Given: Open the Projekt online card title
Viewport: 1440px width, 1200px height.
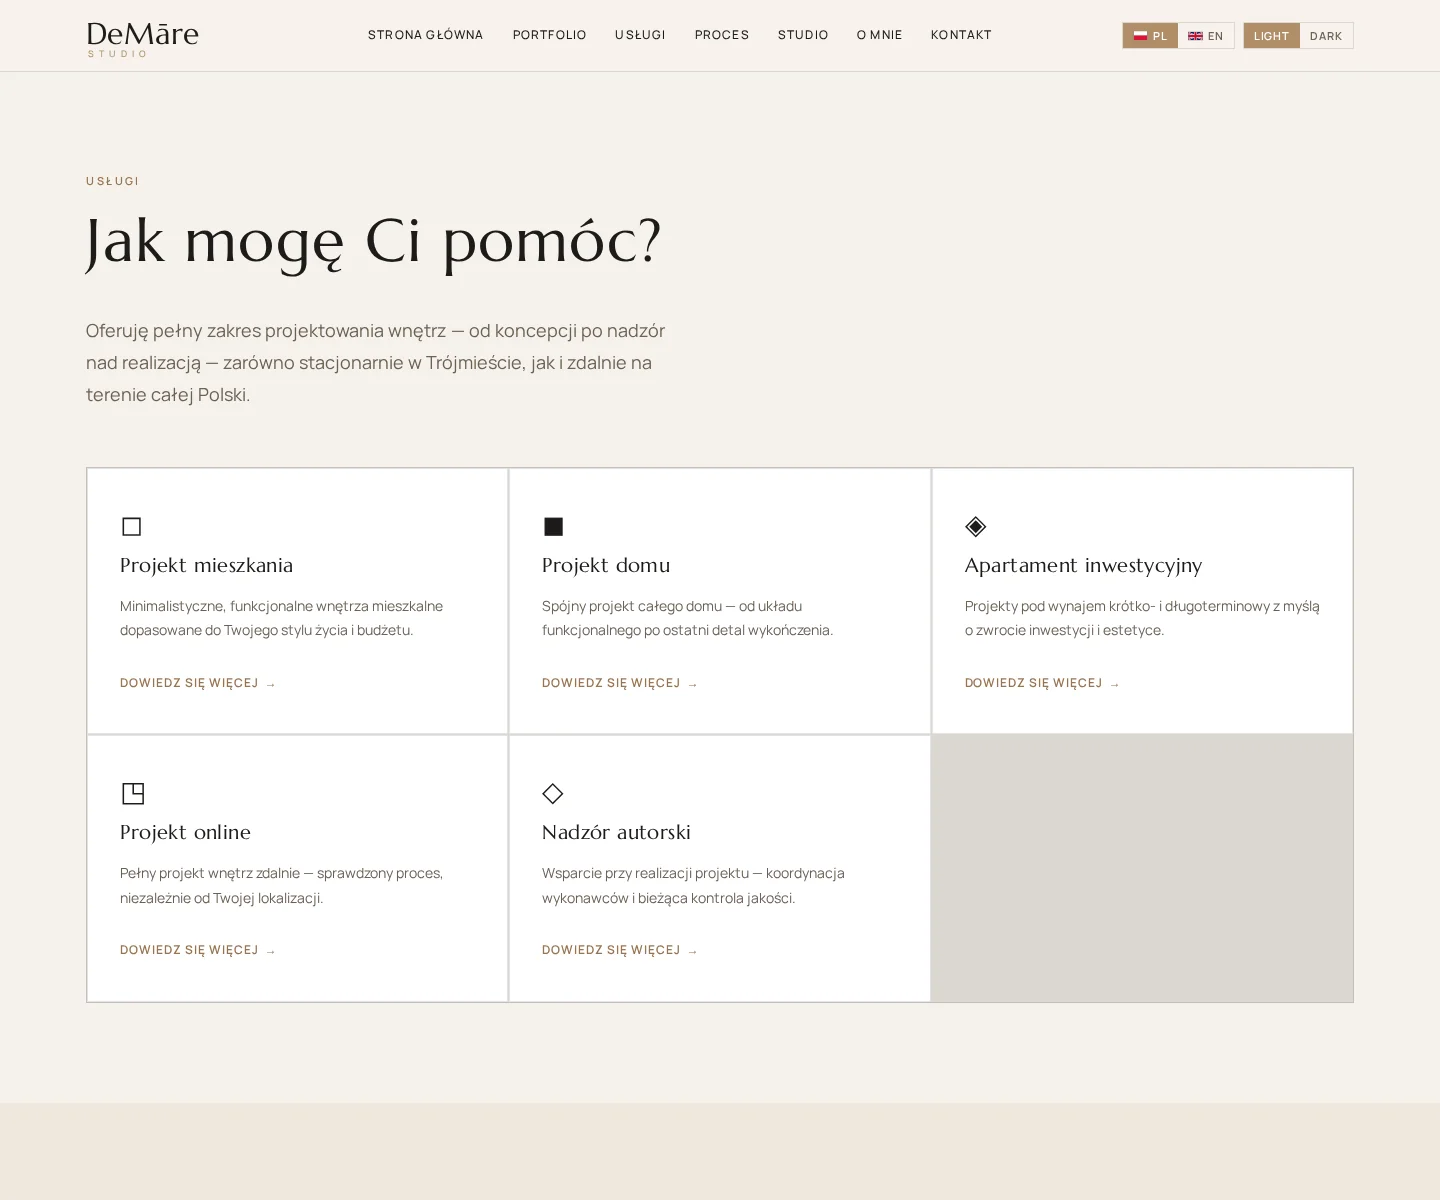Looking at the screenshot, I should coord(185,832).
